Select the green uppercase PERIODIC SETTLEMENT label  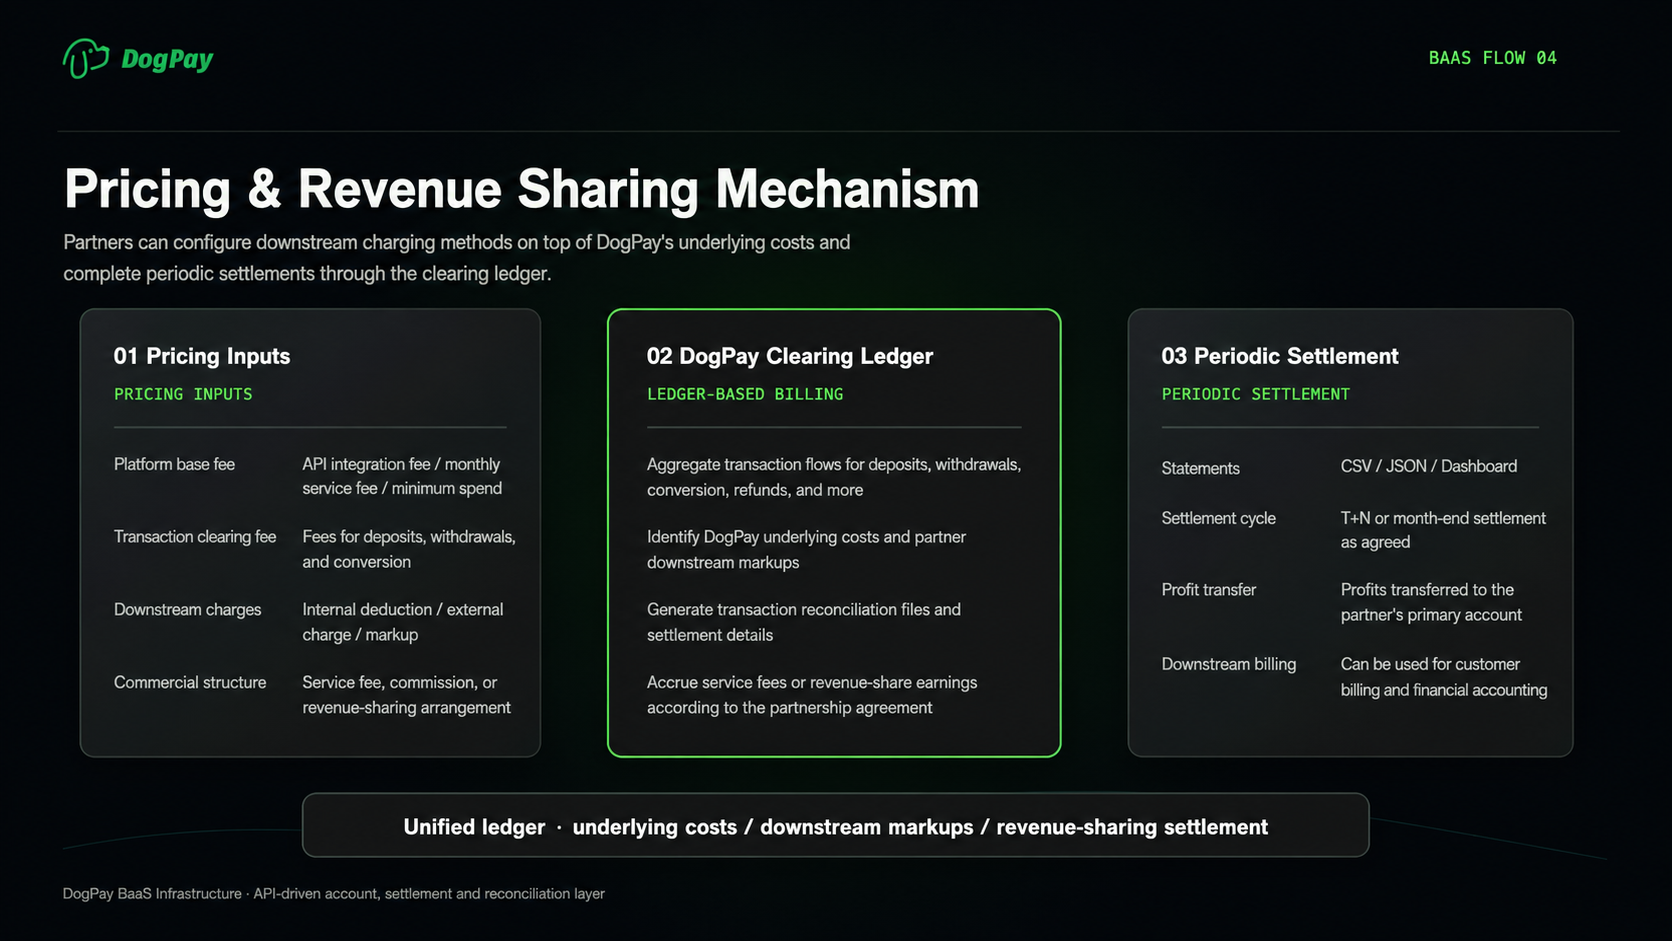[1256, 394]
